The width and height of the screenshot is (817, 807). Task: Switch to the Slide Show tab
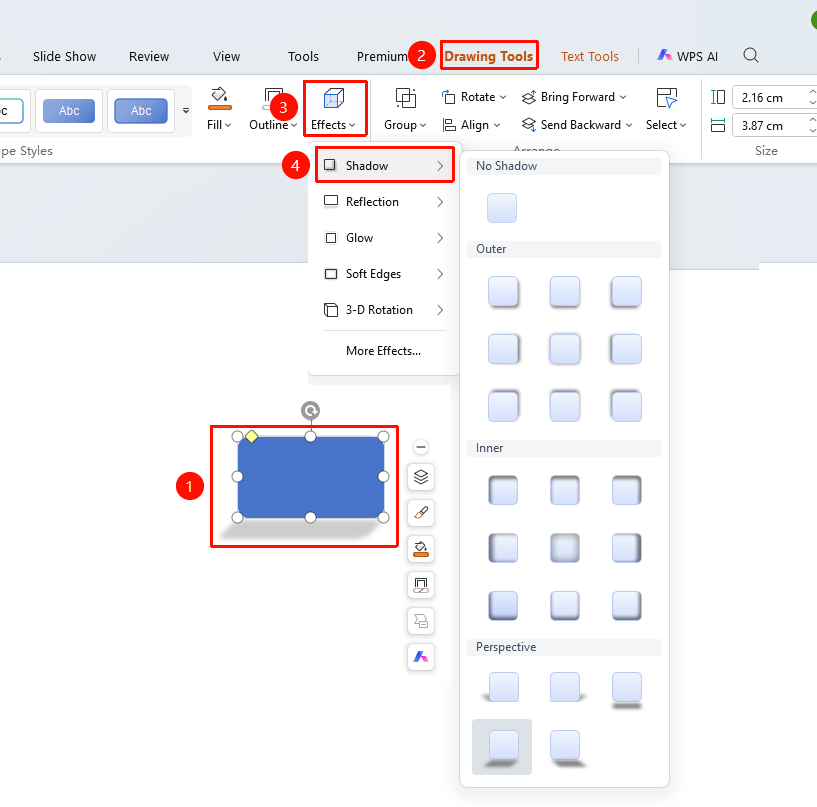click(65, 56)
